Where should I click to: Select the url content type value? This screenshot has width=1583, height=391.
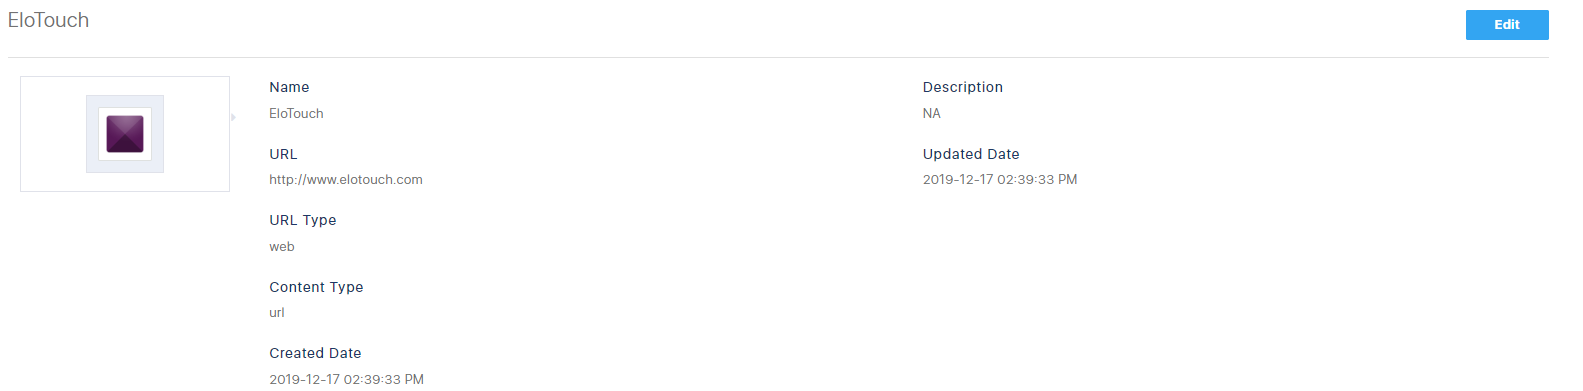point(277,313)
